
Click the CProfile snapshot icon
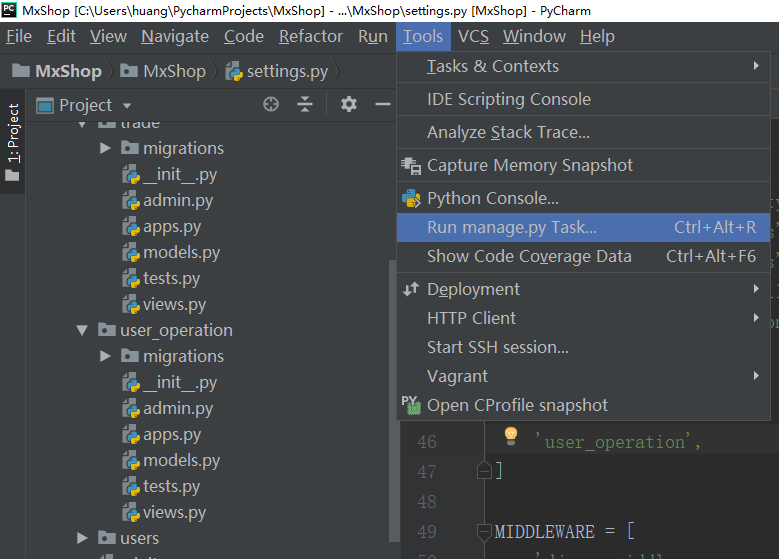coord(411,405)
